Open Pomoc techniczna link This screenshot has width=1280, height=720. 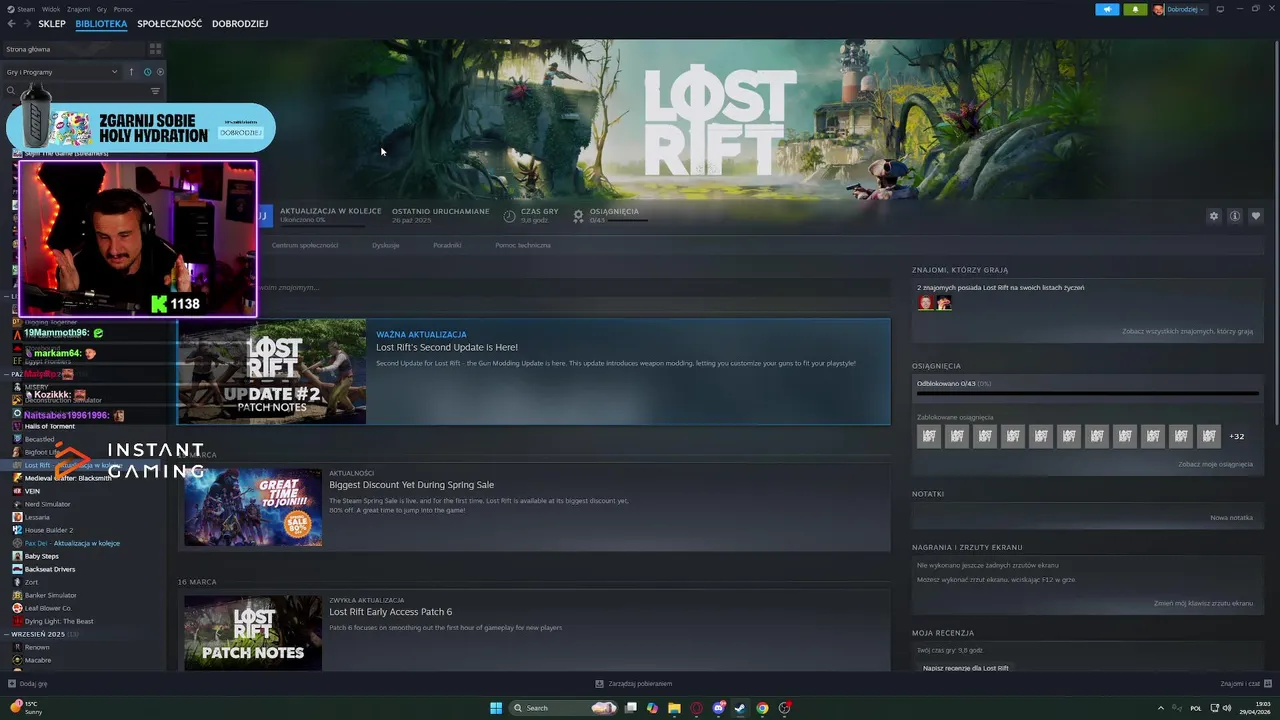523,245
